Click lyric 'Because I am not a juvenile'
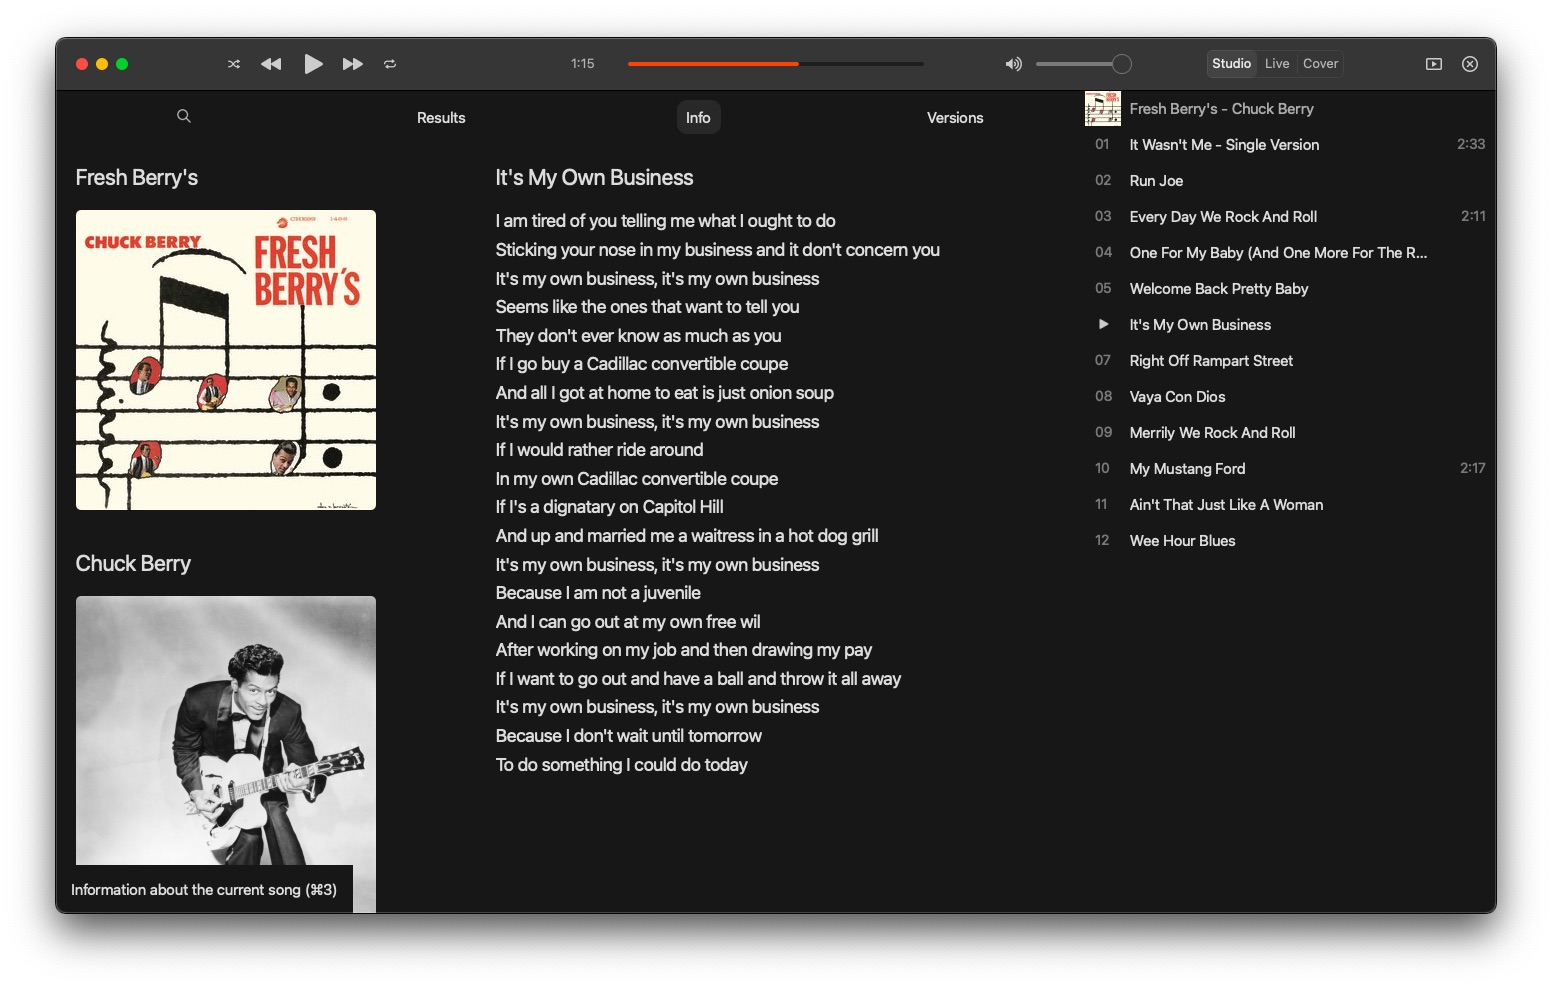This screenshot has width=1552, height=987. (598, 593)
